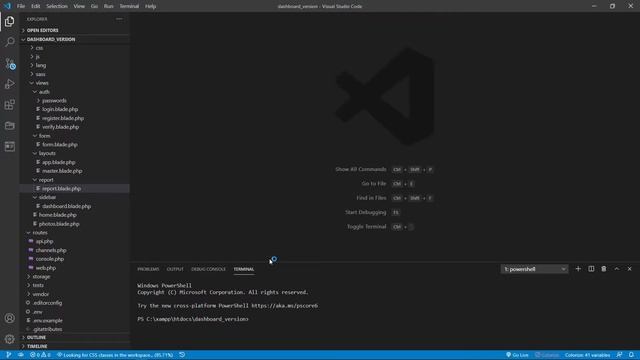Split the terminal panel
The height and width of the screenshot is (360, 640).
591,269
